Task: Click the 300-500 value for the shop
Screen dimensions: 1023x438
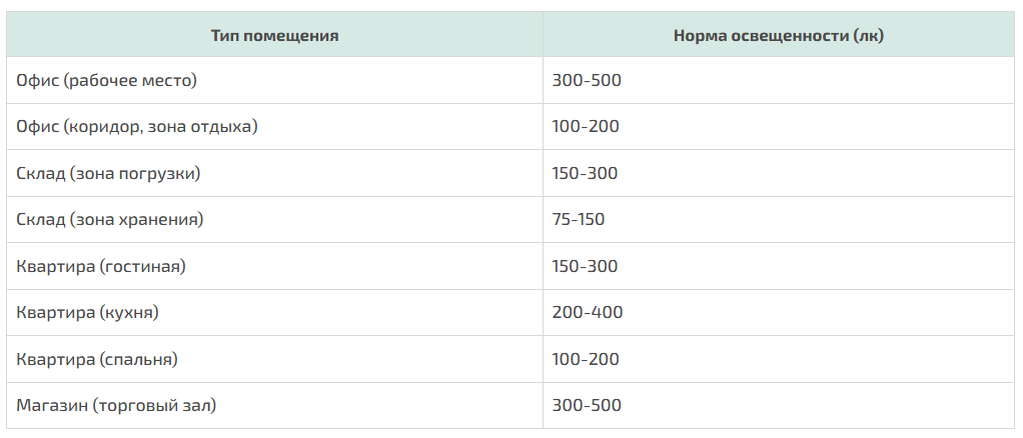Action: (x=586, y=405)
